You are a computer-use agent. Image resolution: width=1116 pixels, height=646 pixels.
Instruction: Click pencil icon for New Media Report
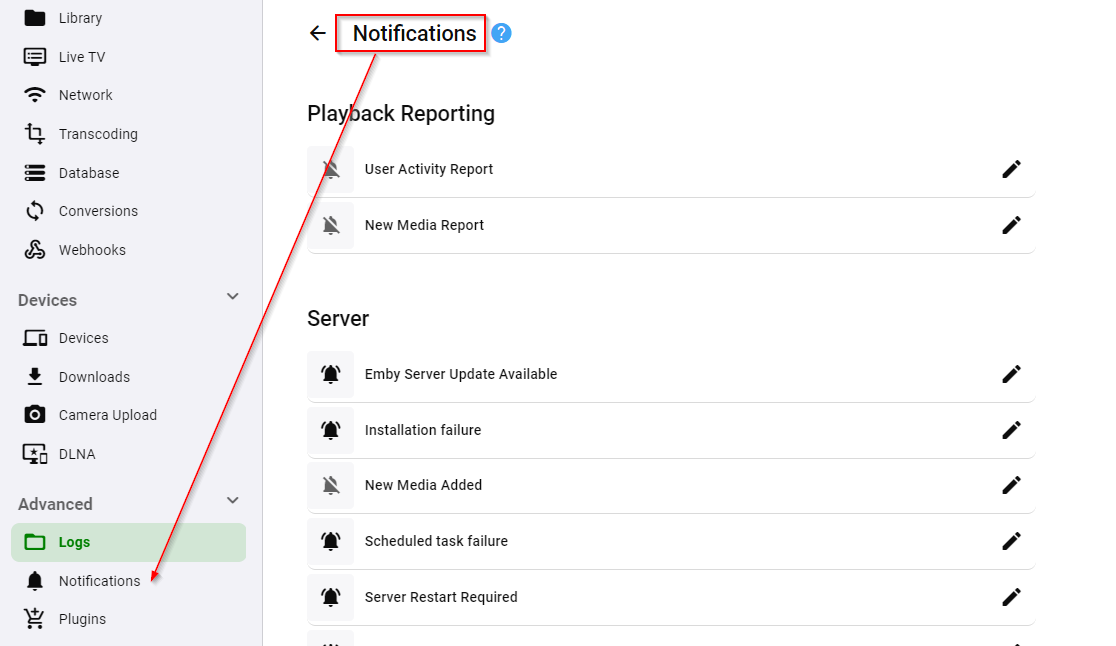tap(1011, 225)
